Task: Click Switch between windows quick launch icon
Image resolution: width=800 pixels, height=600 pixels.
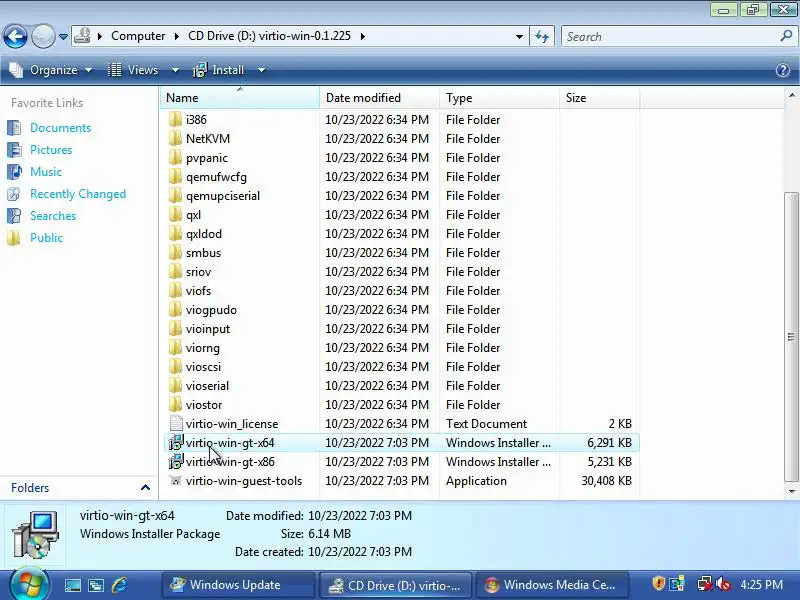Action: [x=96, y=585]
